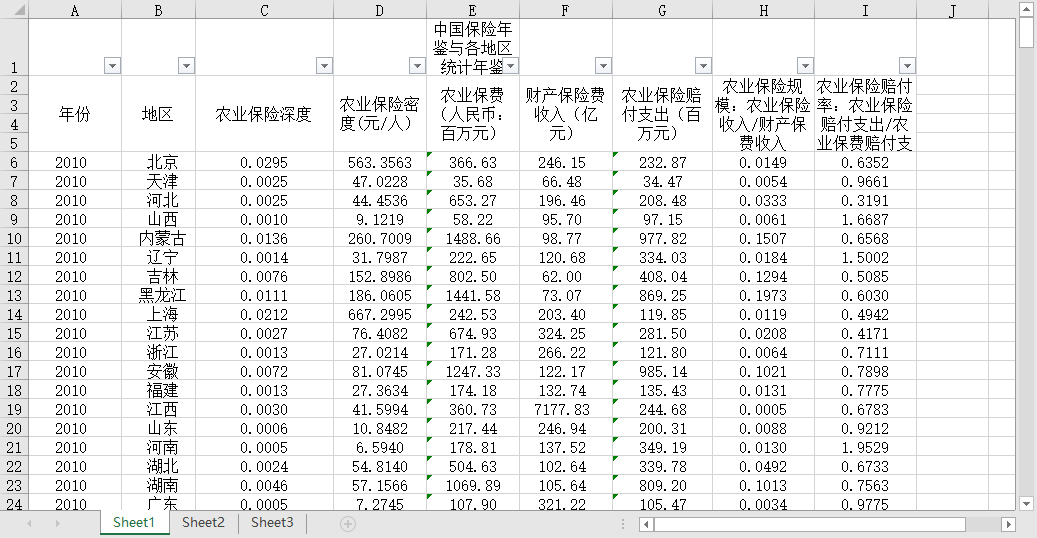Viewport: 1037px width, 538px height.
Task: Open filter dropdown in column B header
Action: [187, 66]
